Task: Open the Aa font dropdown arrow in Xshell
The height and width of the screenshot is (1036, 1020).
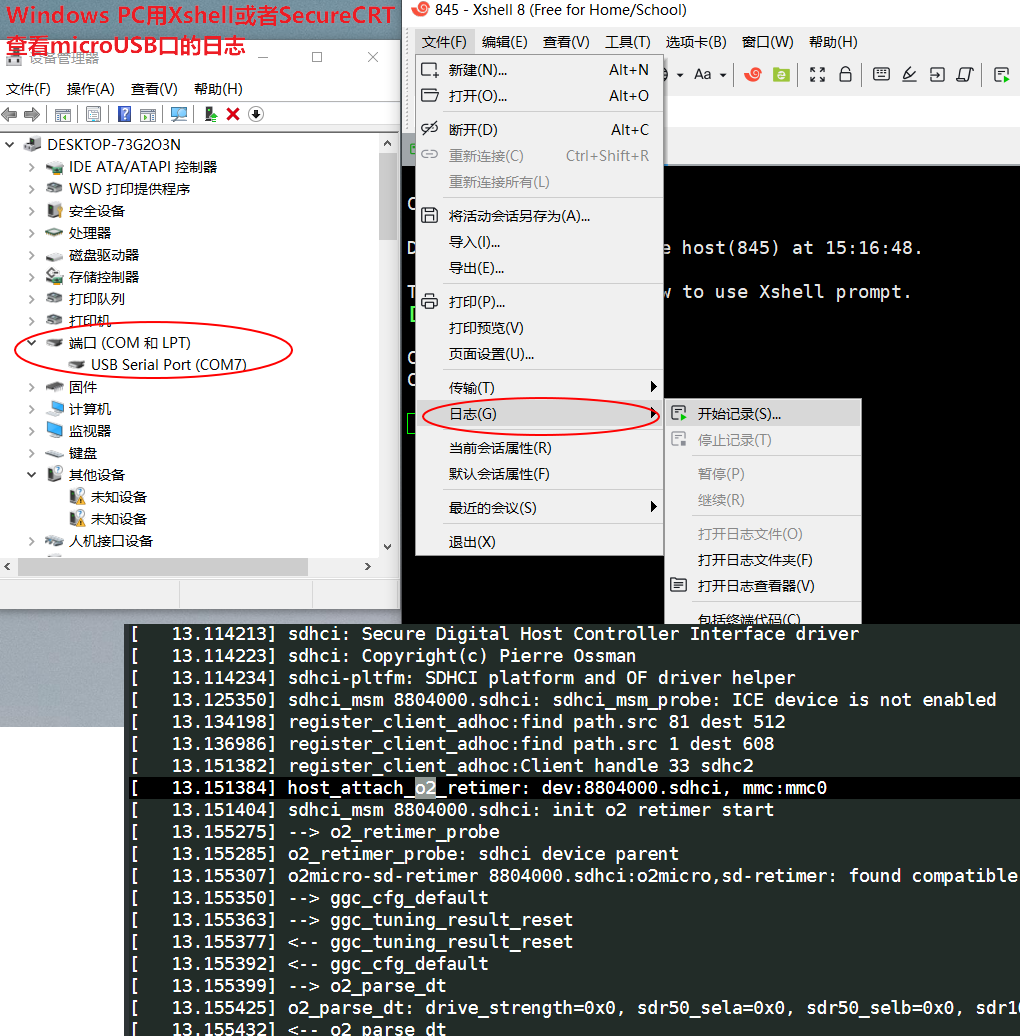Action: [723, 75]
